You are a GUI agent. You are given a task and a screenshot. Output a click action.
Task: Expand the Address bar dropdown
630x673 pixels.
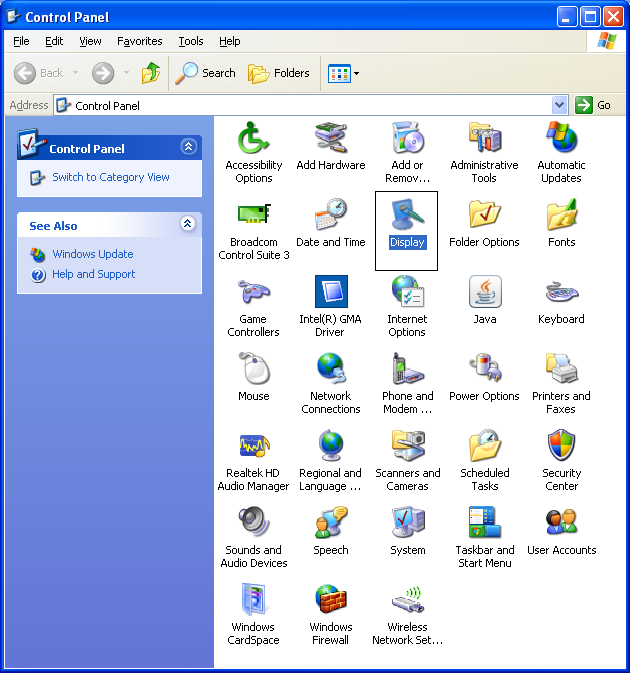tap(559, 105)
